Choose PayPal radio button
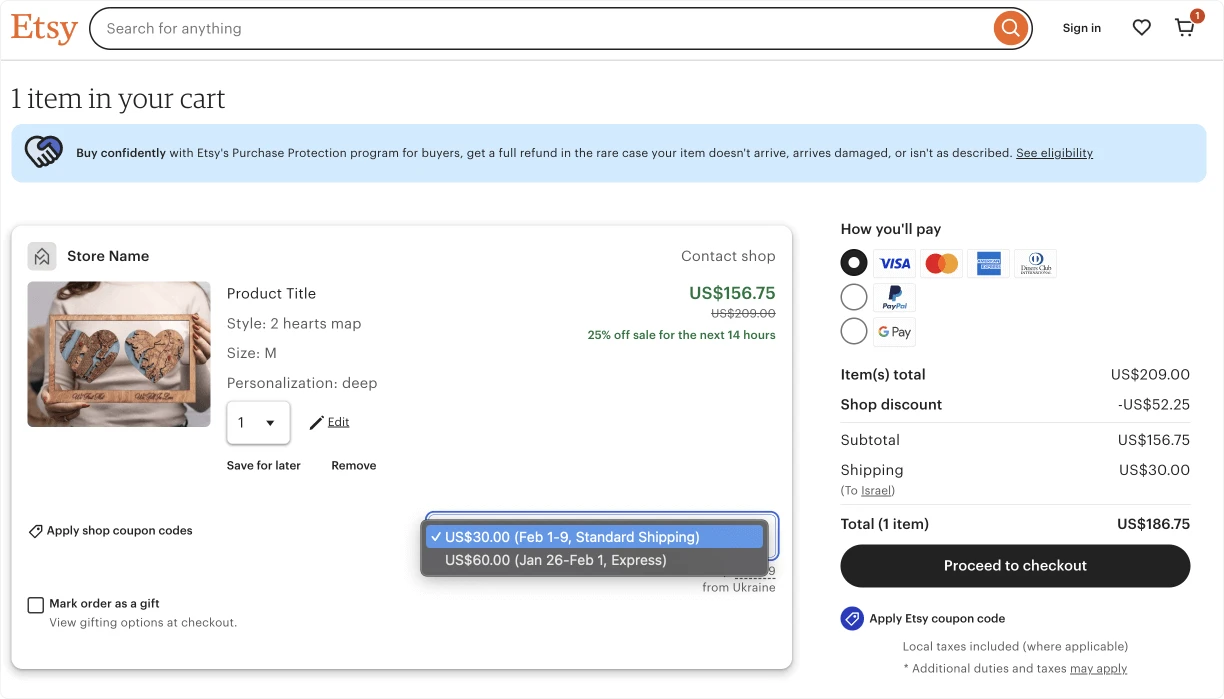 (x=854, y=297)
